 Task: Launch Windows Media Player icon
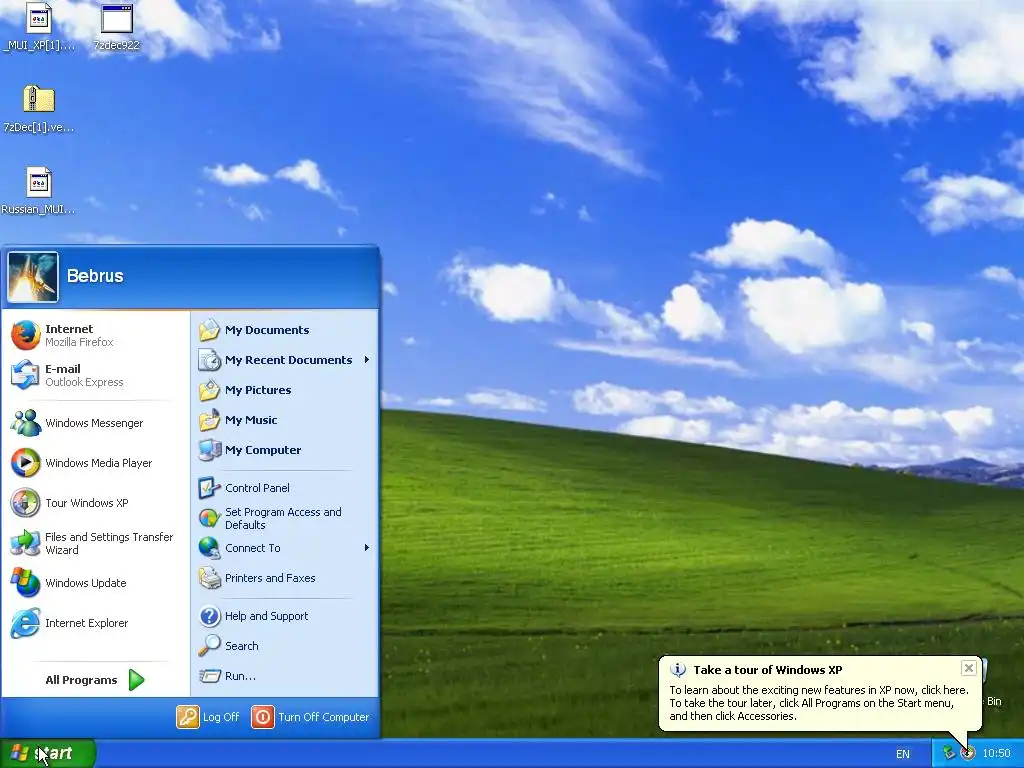tap(26, 463)
